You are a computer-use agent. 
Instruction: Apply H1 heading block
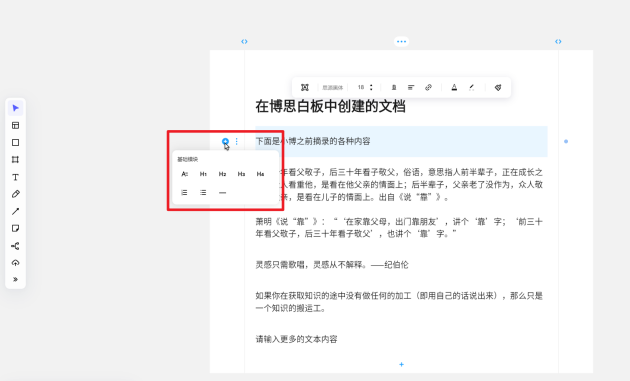click(x=203, y=174)
